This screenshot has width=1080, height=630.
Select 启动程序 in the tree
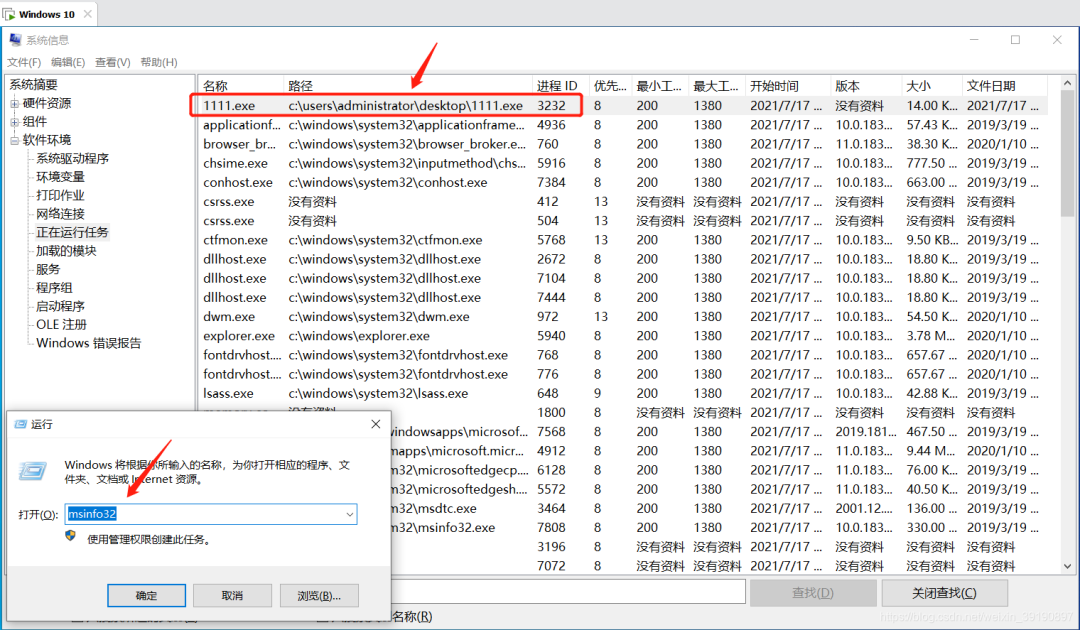[60, 306]
